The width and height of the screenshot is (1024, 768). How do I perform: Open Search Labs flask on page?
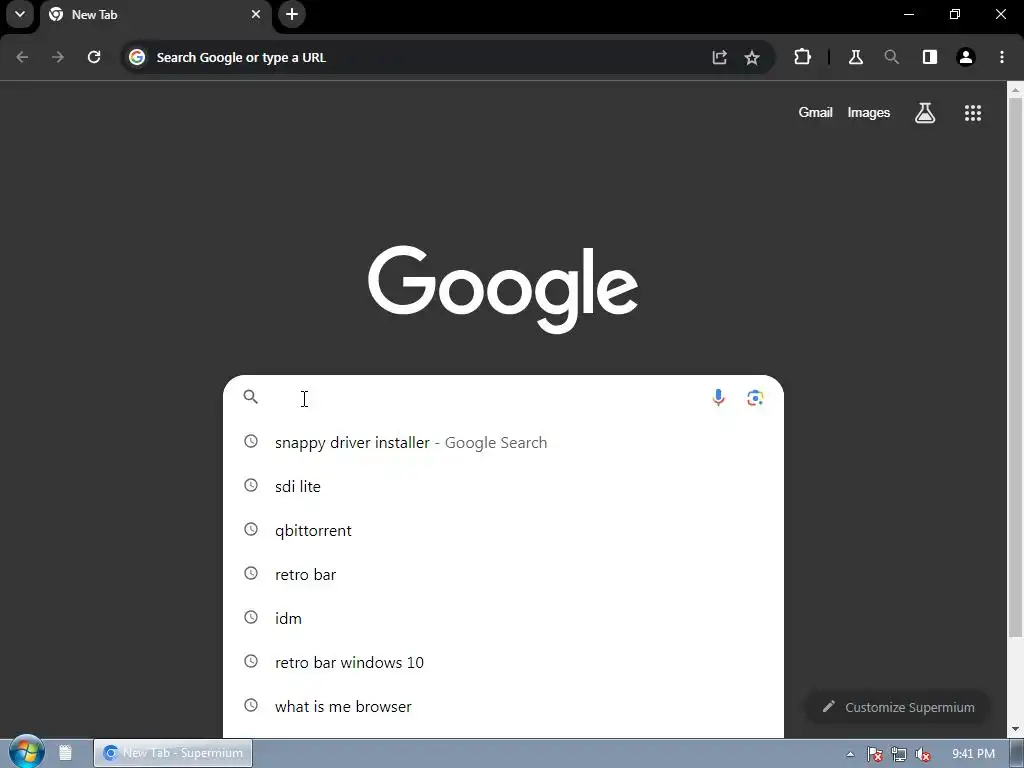925,113
